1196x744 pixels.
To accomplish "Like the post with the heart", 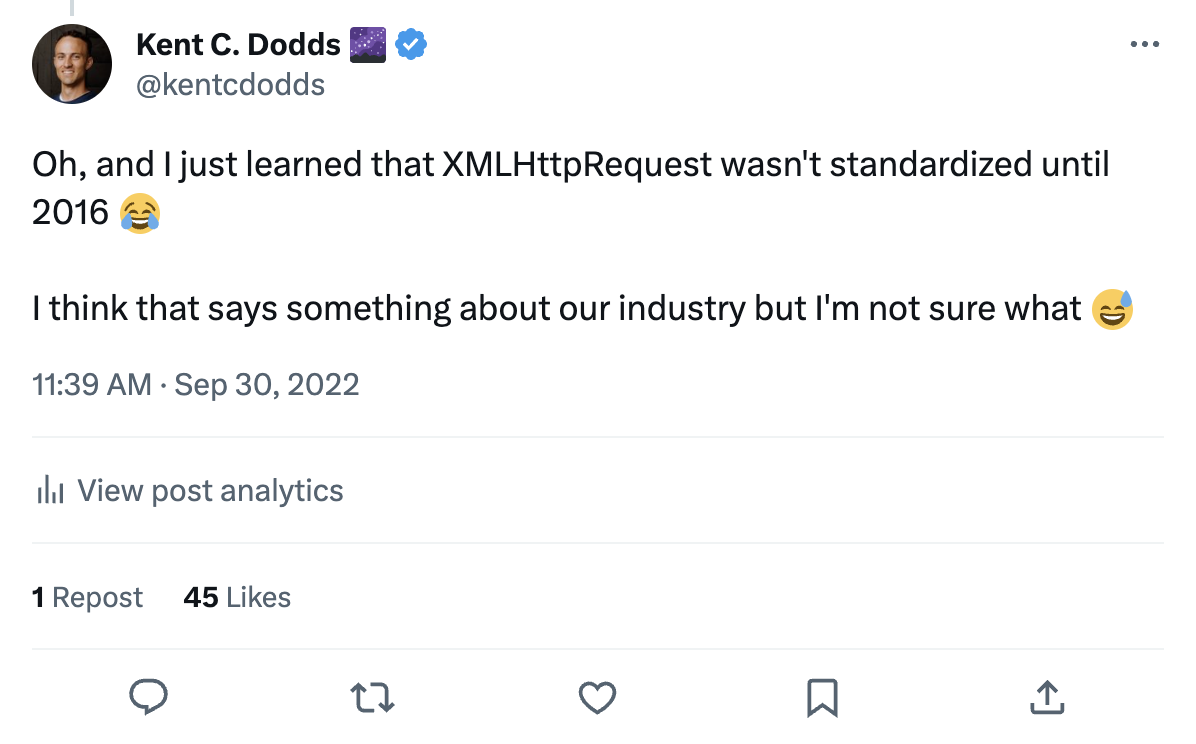I will pos(598,697).
